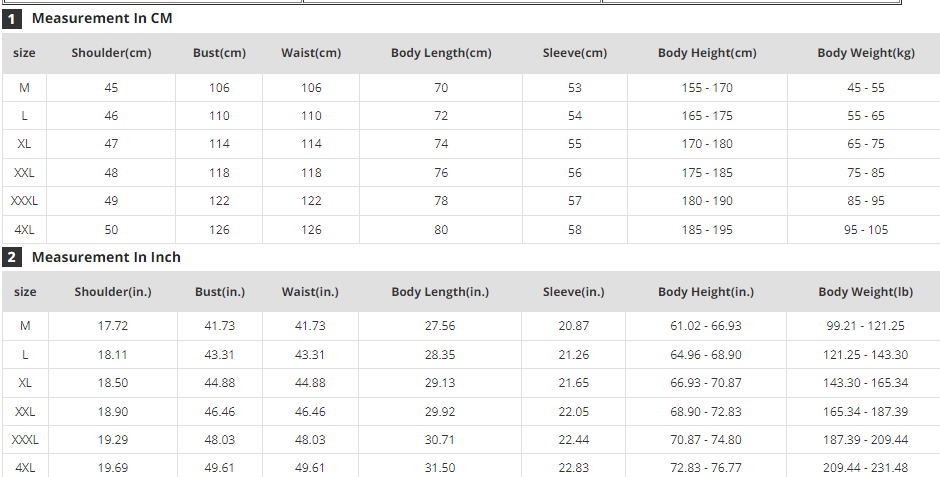Click the Body Height(in.) column header
Screen dimensions: 940x477
click(x=706, y=292)
